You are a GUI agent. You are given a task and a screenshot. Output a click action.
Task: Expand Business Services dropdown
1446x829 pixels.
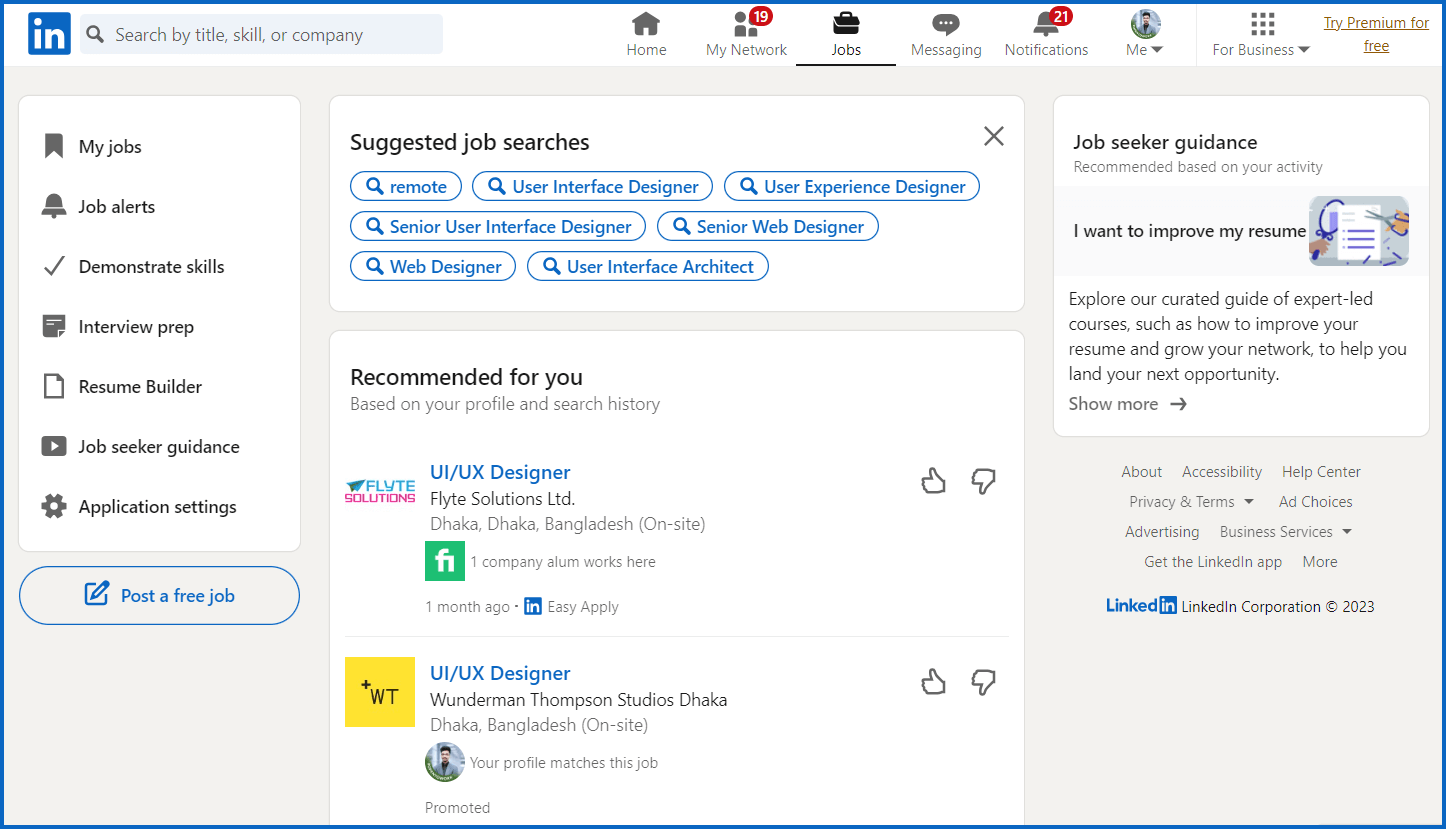click(x=1285, y=532)
